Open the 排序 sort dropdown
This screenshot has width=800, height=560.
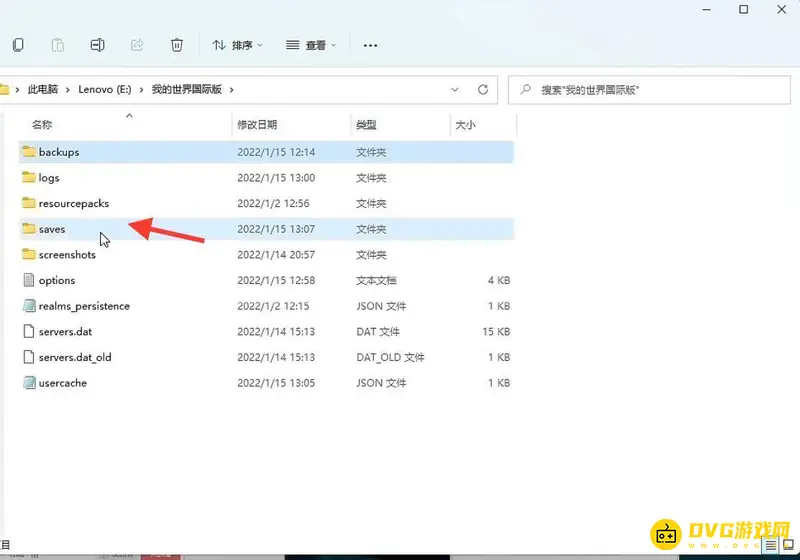click(237, 45)
